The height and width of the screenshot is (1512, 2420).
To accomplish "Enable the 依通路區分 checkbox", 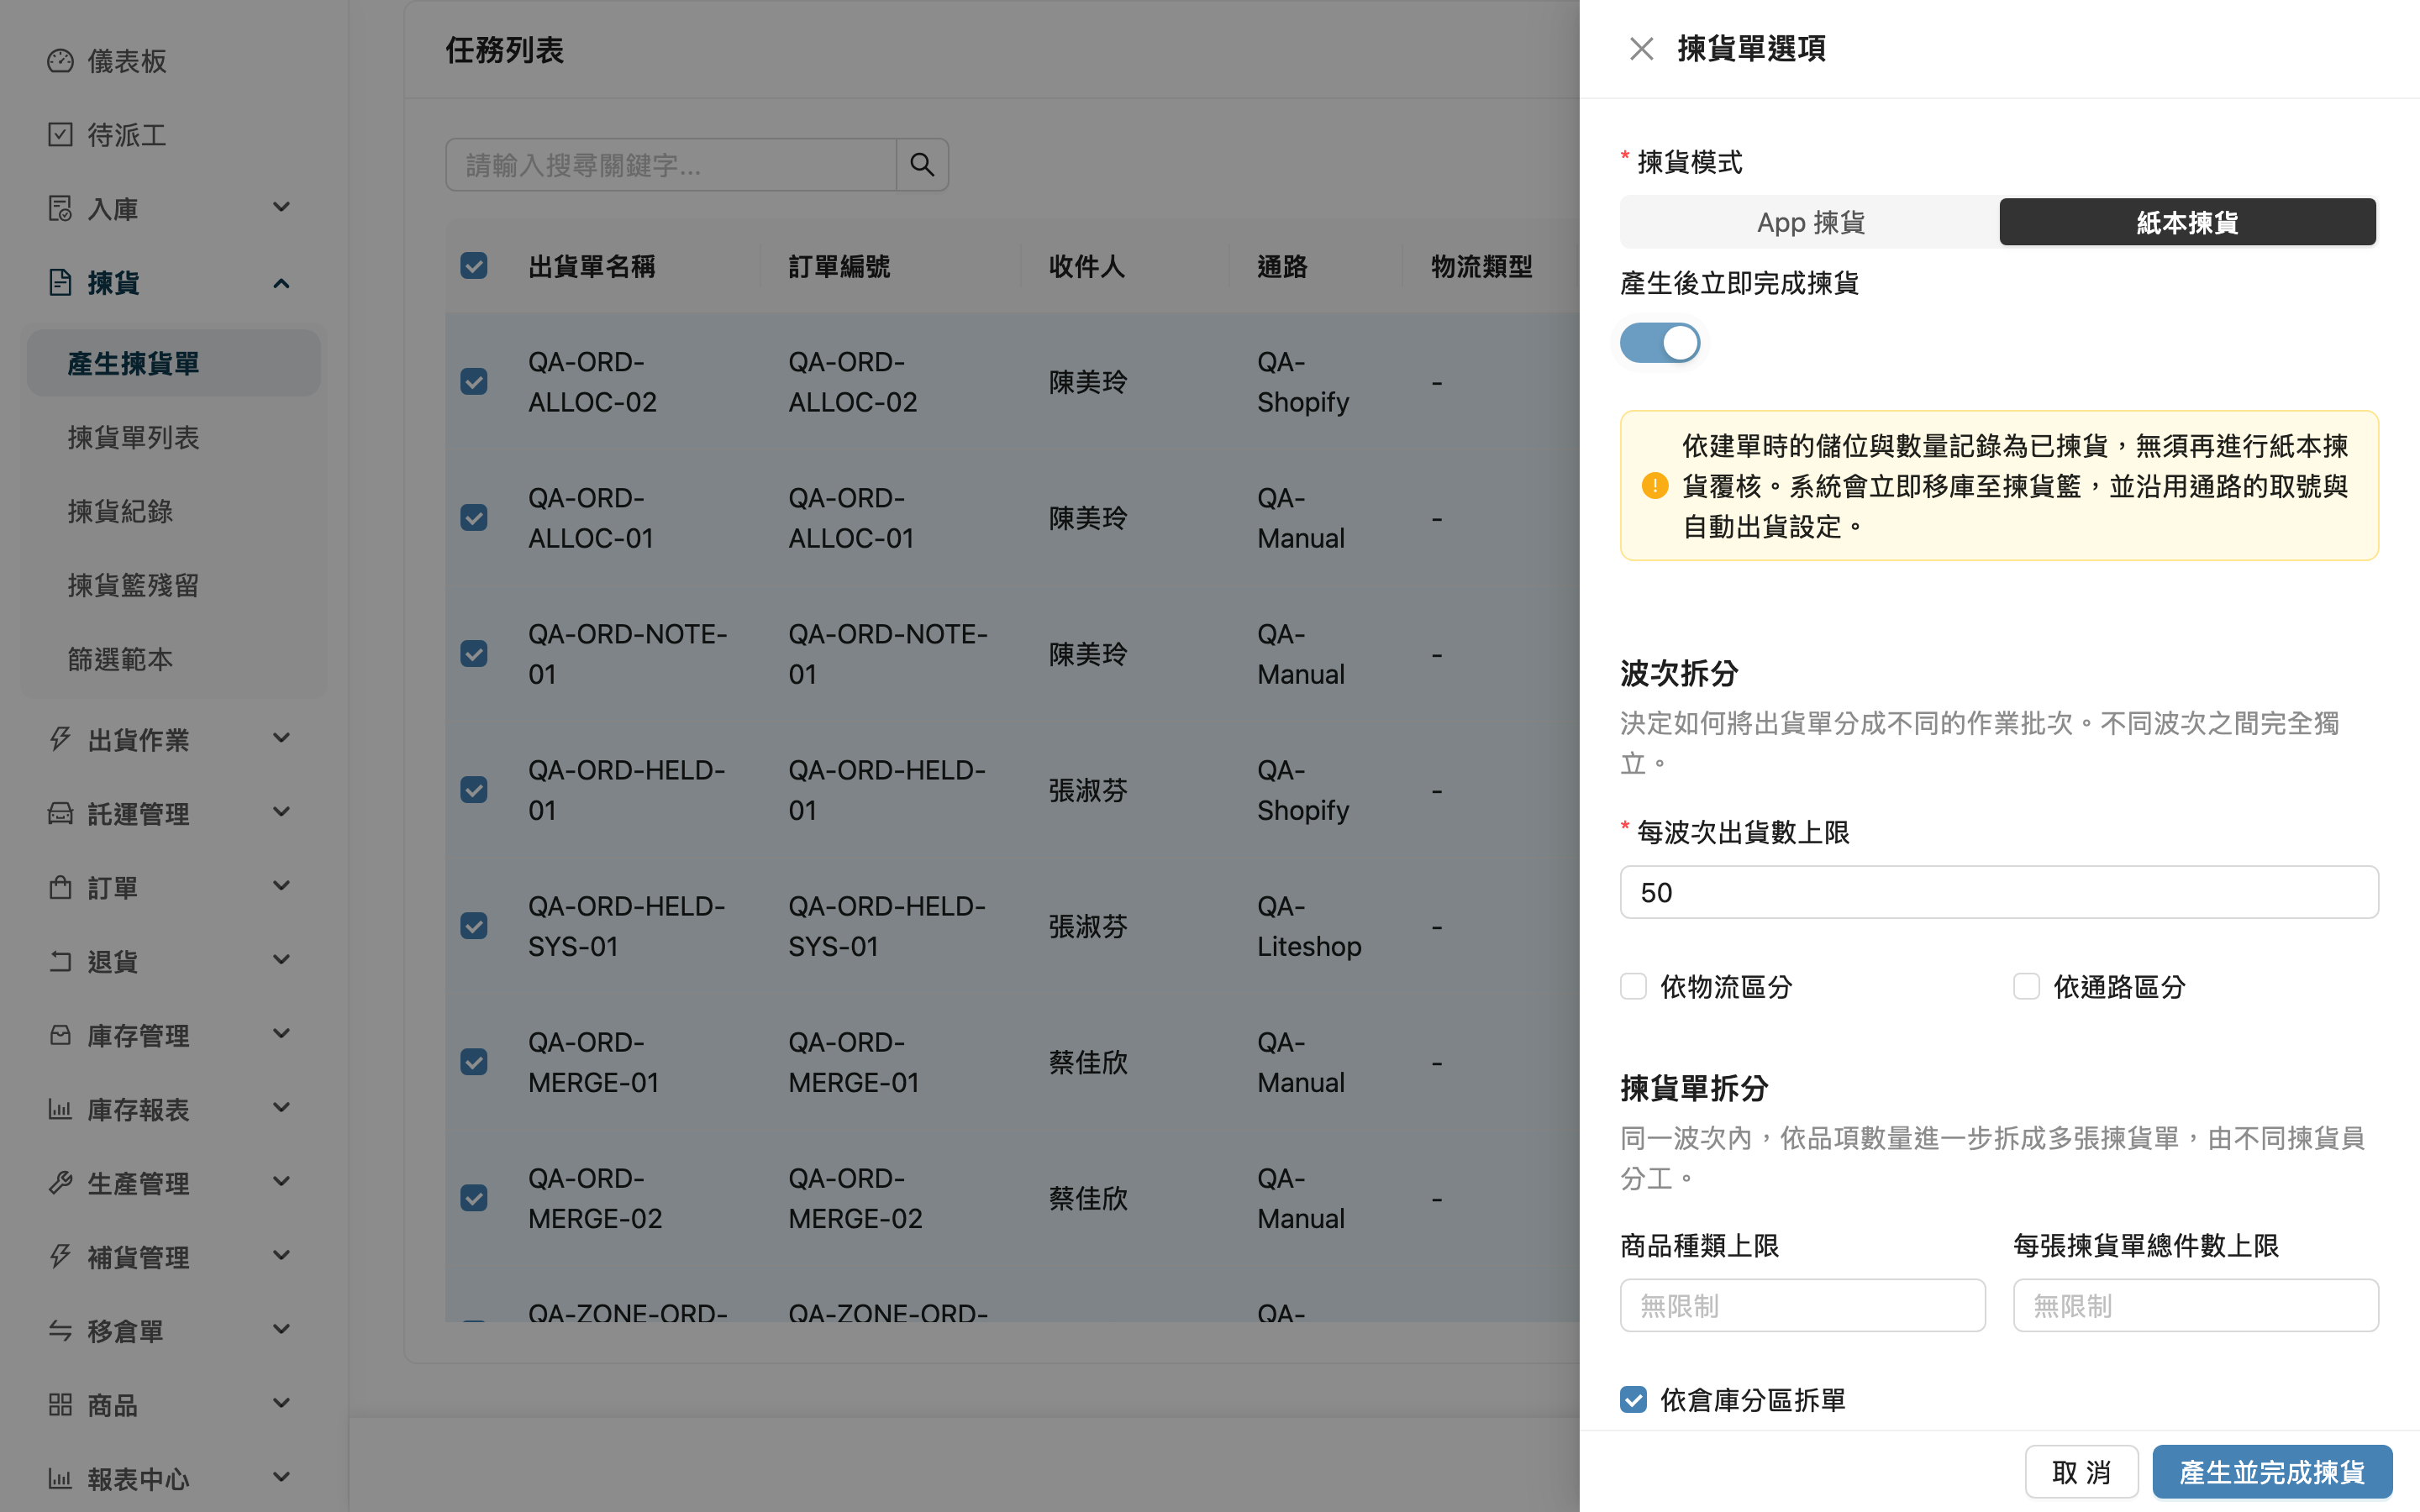I will (x=2026, y=987).
